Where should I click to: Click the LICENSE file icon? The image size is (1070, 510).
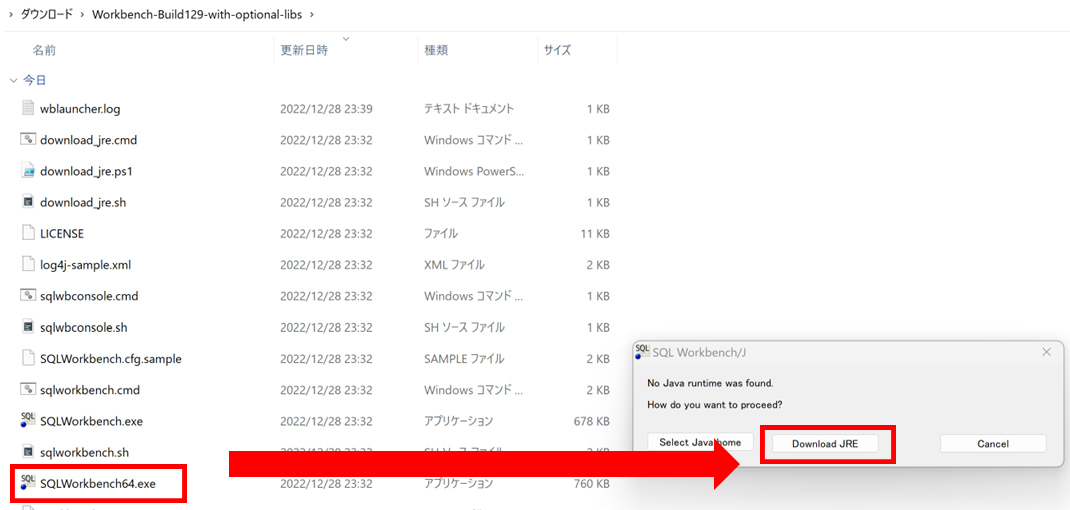[28, 233]
